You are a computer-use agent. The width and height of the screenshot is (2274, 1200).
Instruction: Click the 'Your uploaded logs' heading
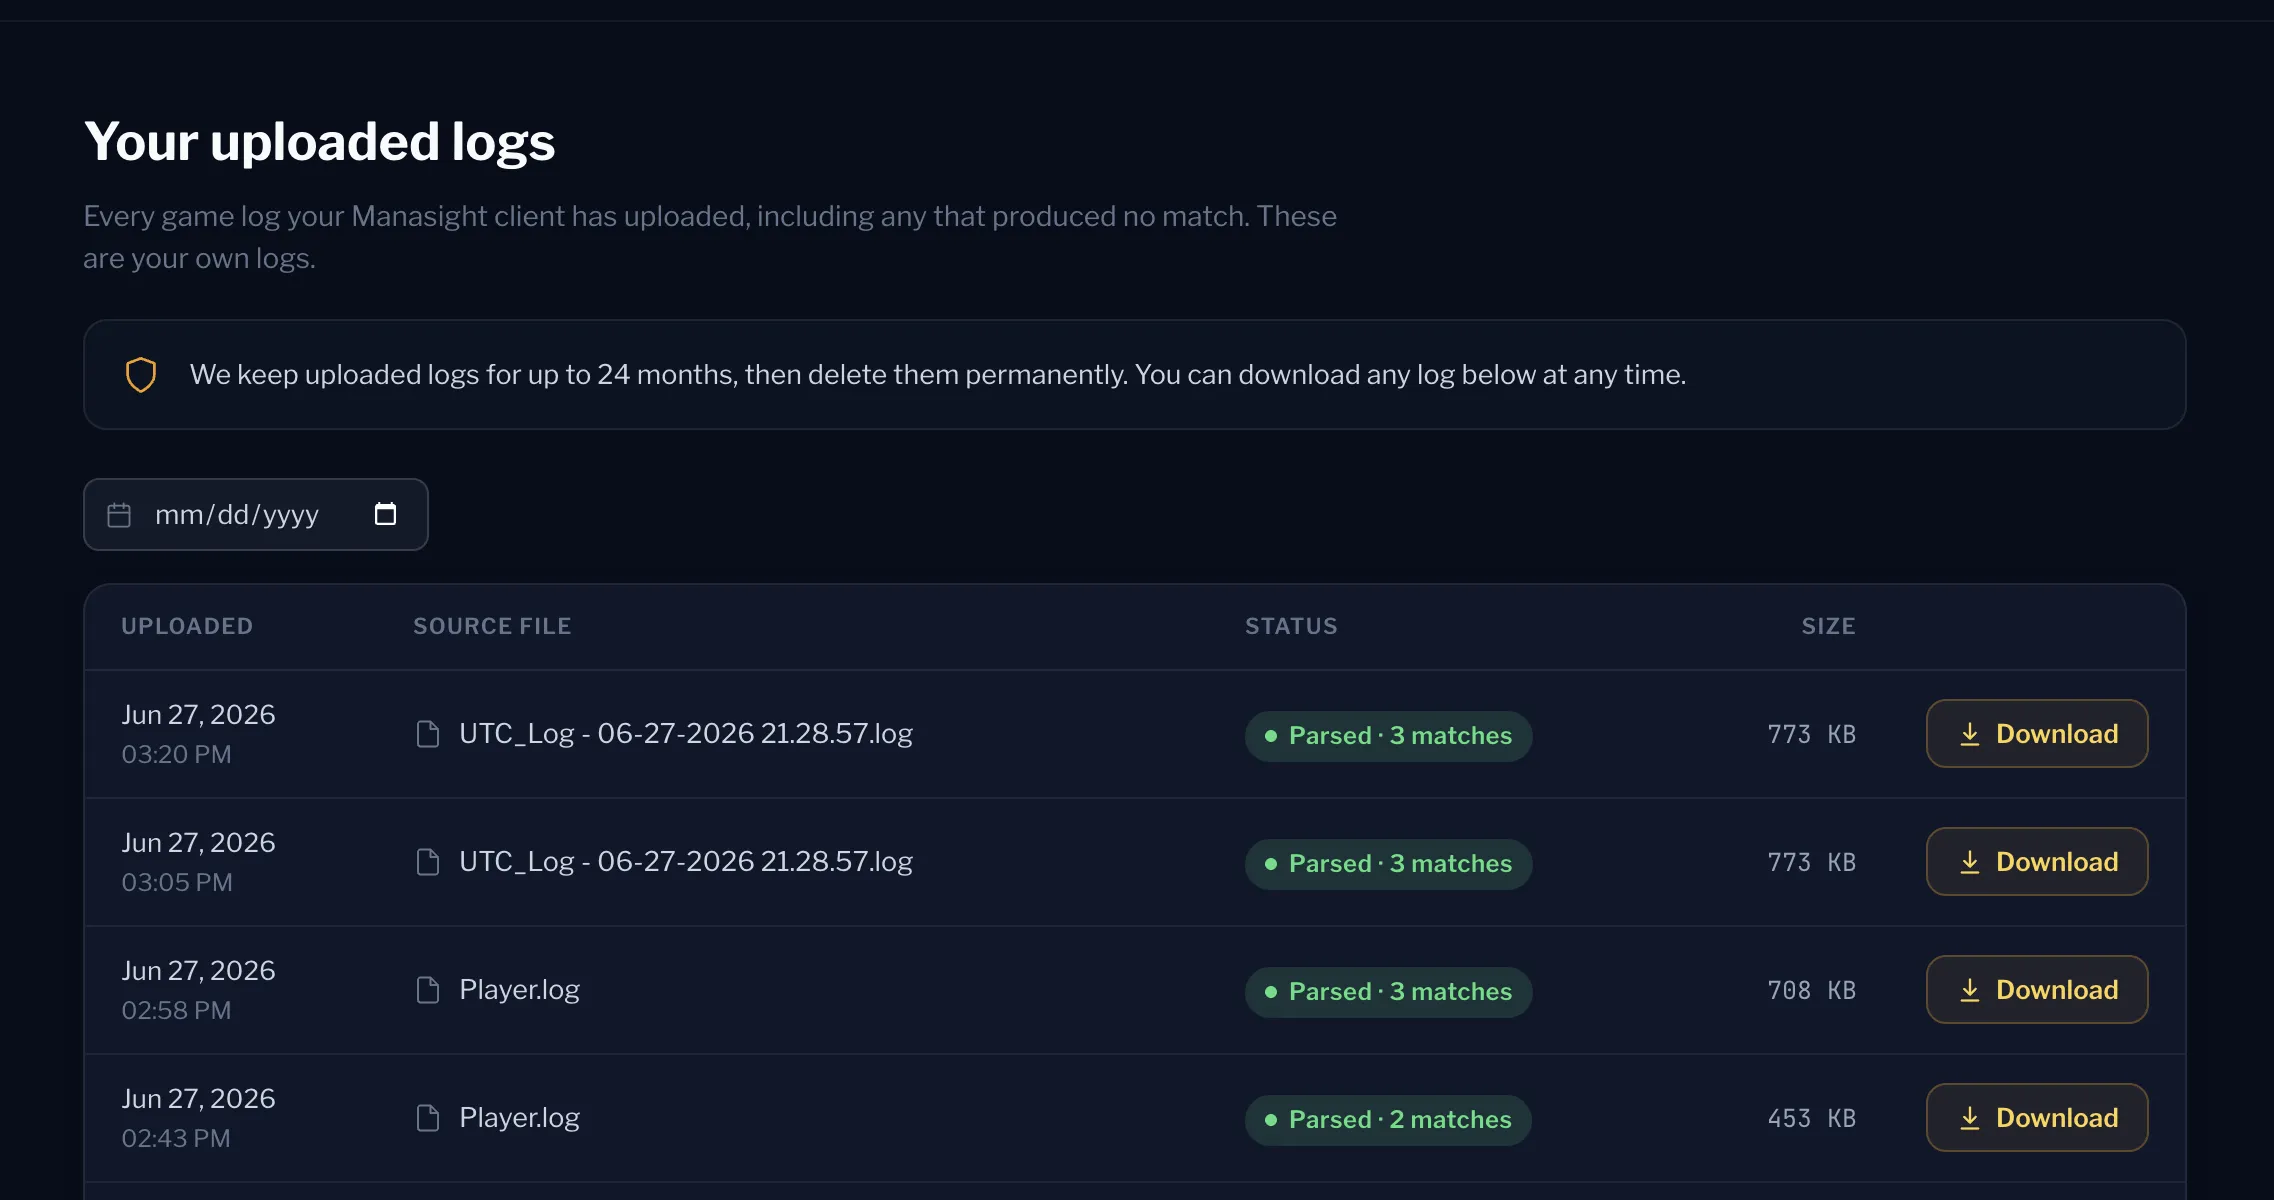coord(319,142)
